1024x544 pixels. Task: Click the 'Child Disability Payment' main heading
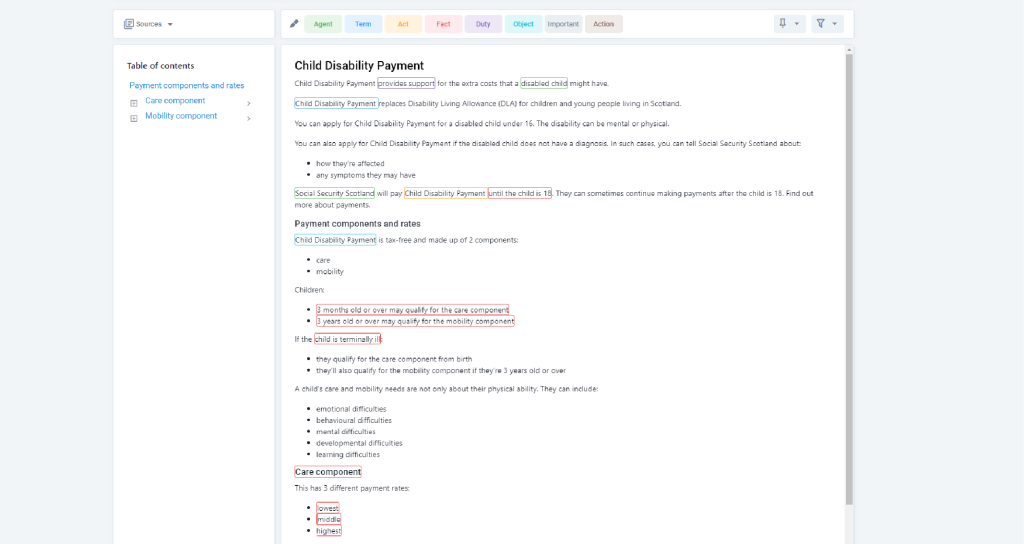tap(359, 65)
